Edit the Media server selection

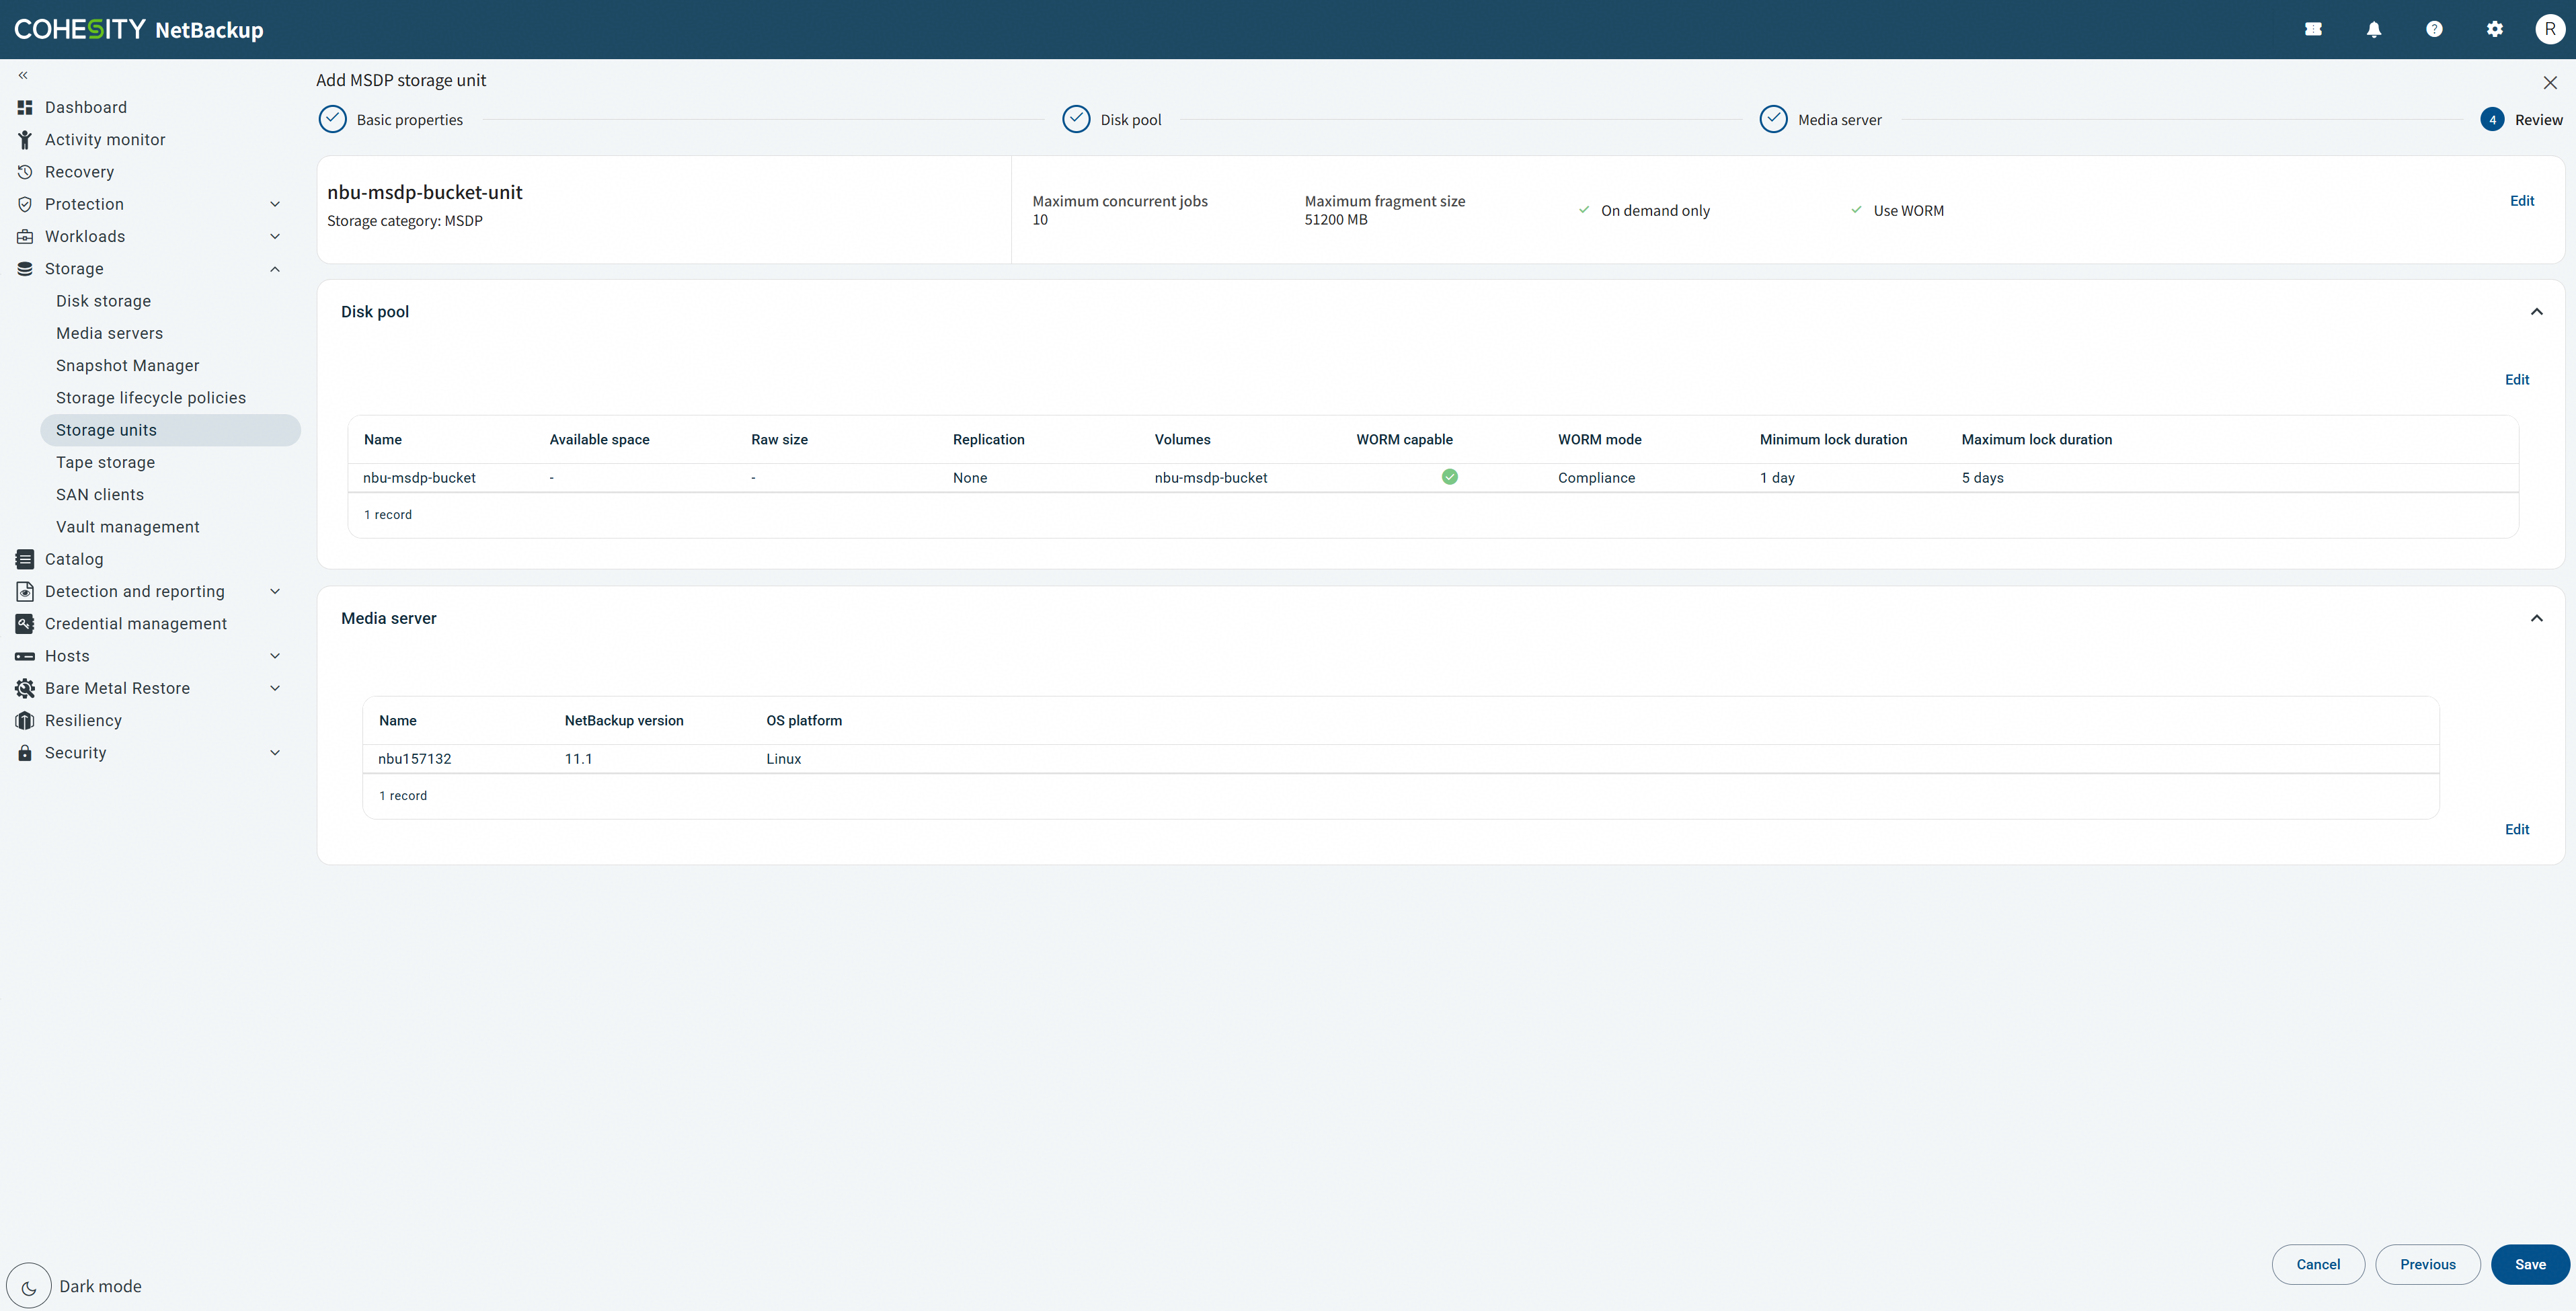2517,830
